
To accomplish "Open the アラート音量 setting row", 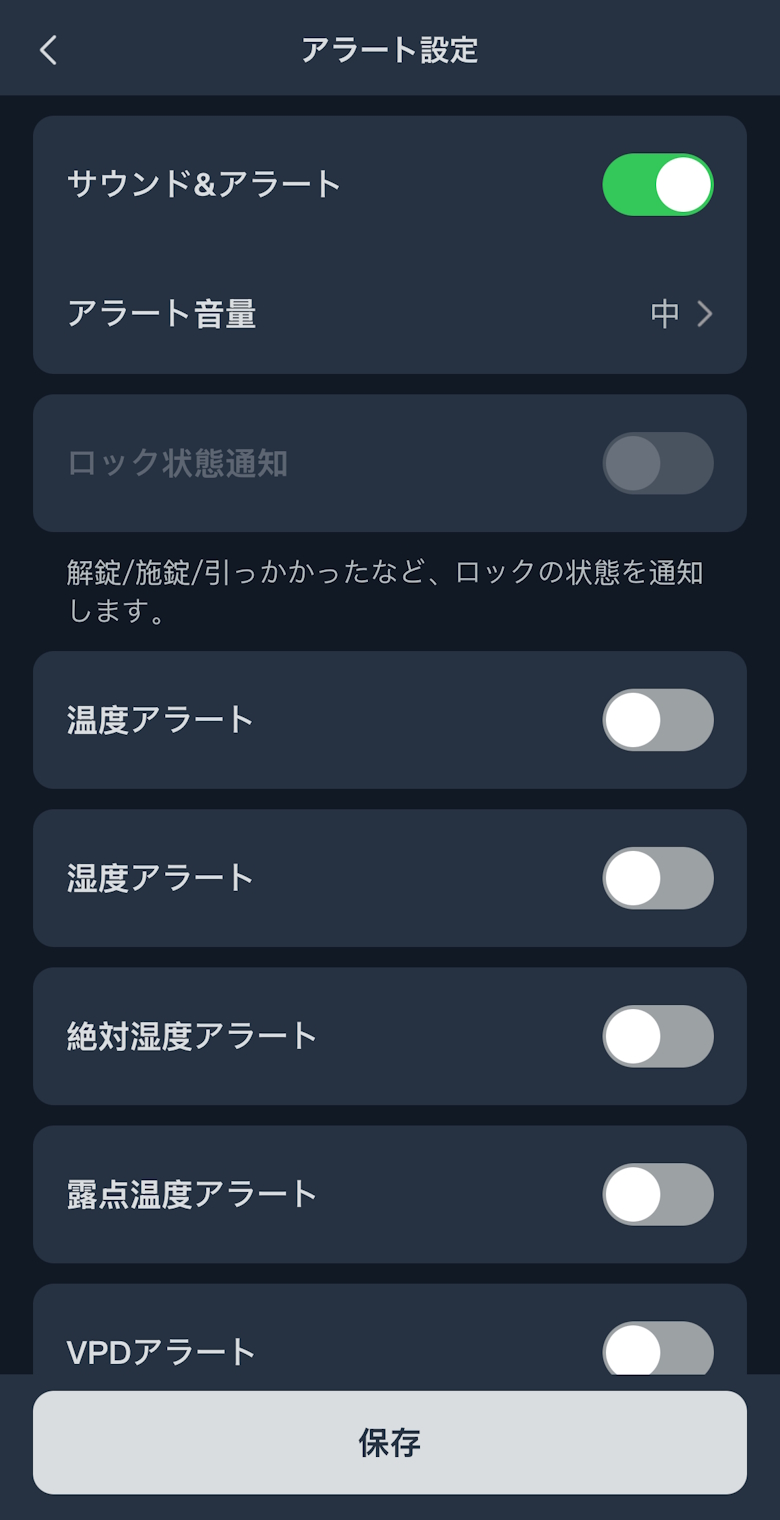I will point(389,314).
